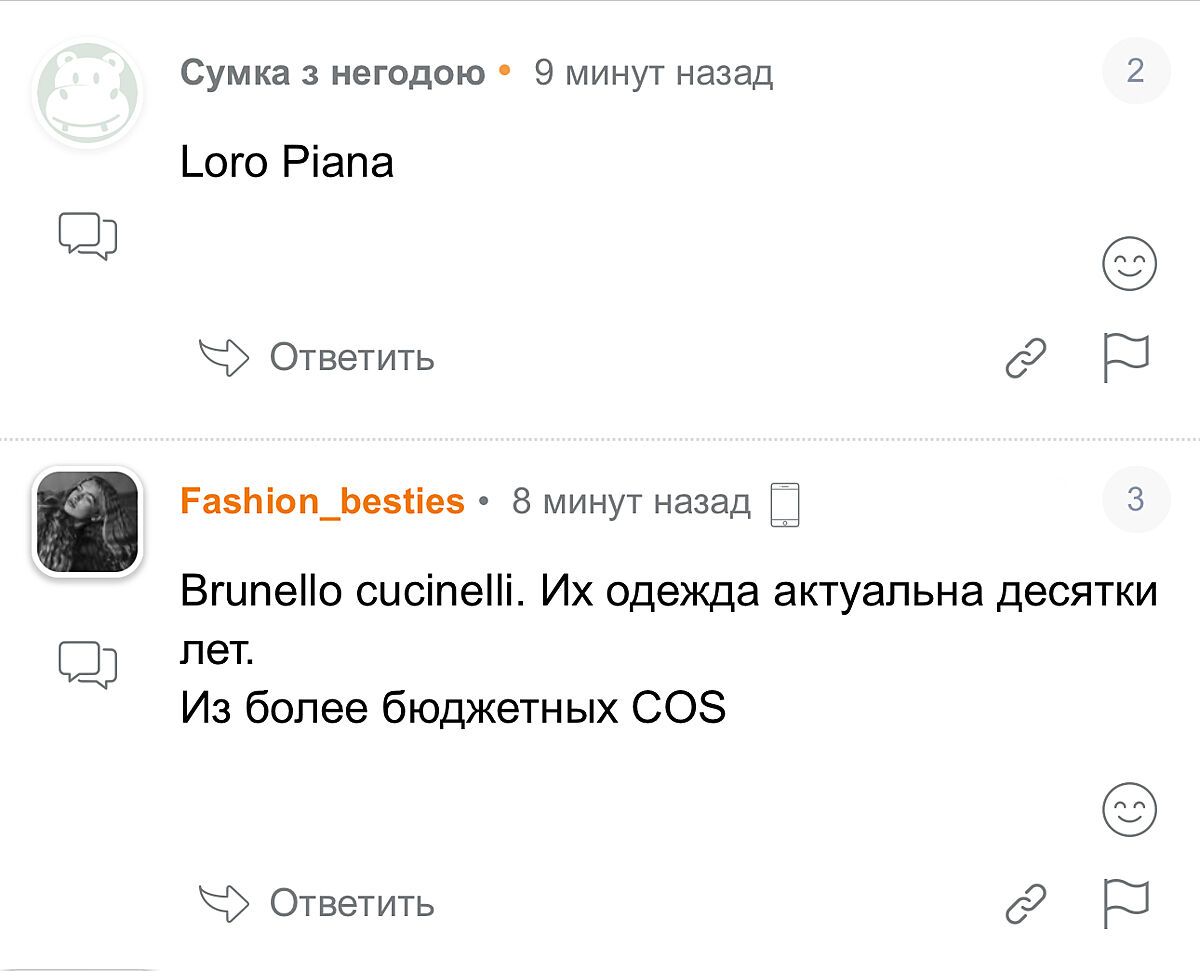
Task: Report the Brunello cucinelli comment with flag
Action: (x=1127, y=903)
